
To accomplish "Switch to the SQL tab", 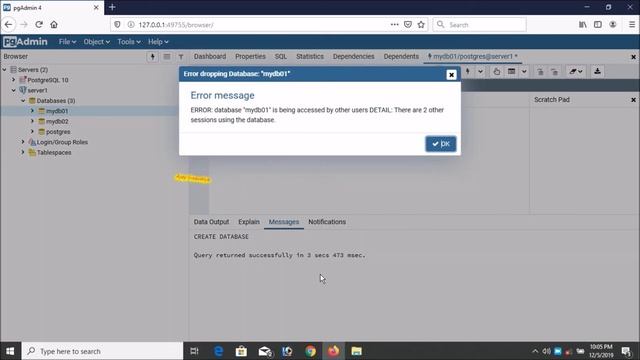I will pos(281,56).
